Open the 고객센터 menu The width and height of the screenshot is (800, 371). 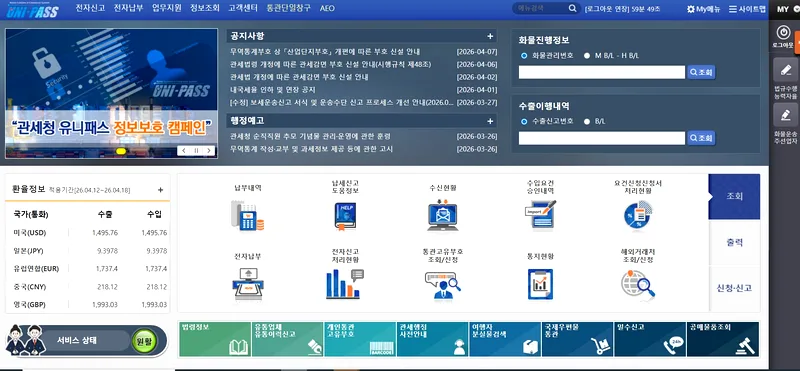tap(243, 8)
